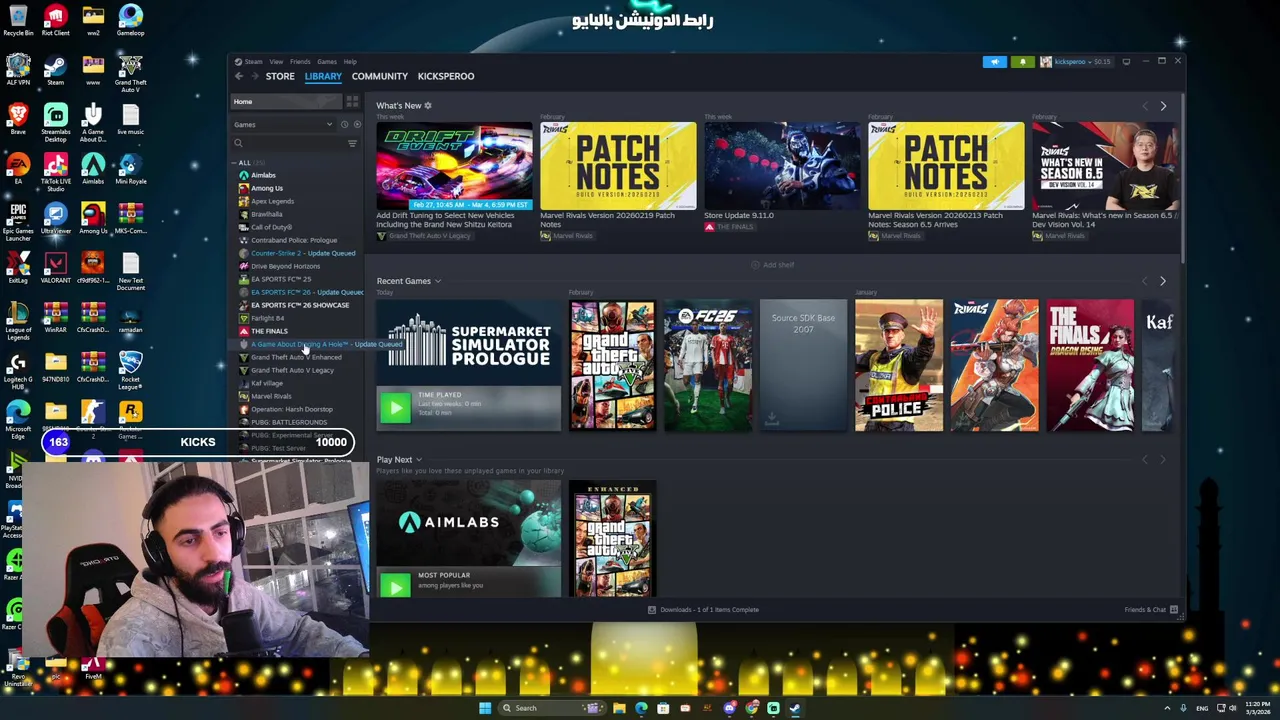Viewport: 1280px width, 720px height.
Task: Switch to collections grid view icon
Action: pos(352,102)
